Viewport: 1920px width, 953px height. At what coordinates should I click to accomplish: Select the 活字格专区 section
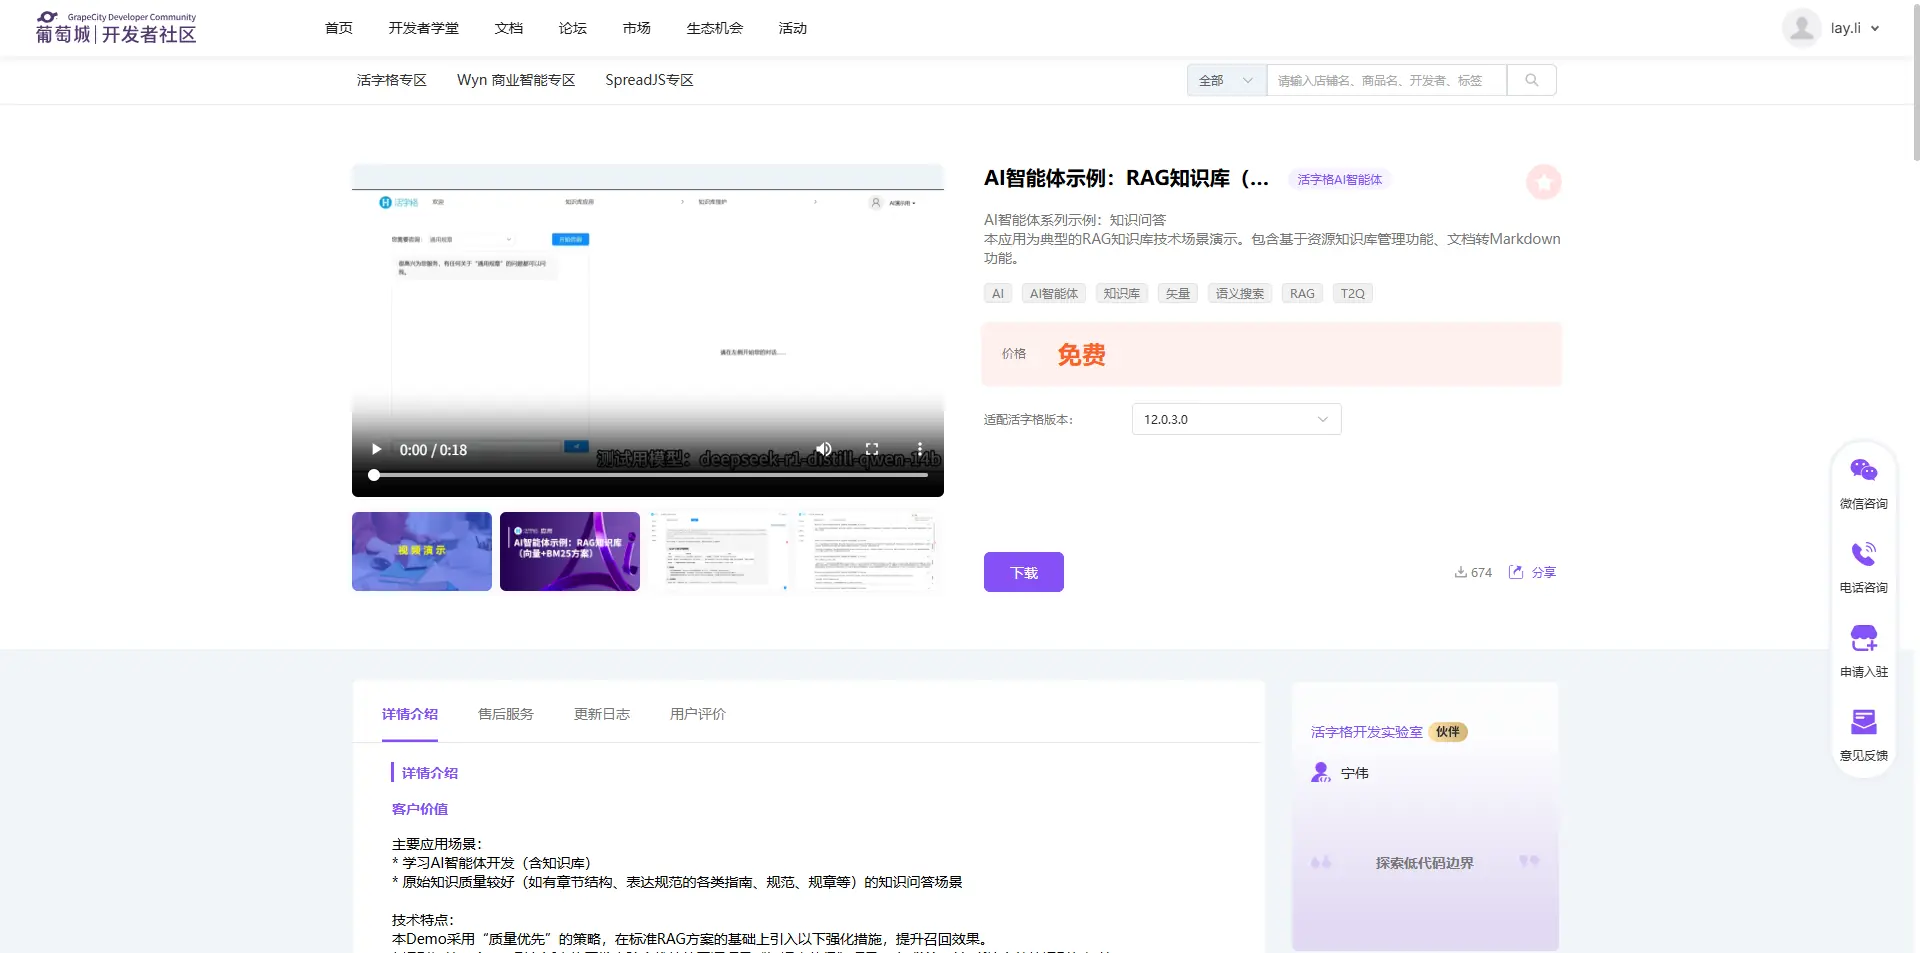coord(392,80)
